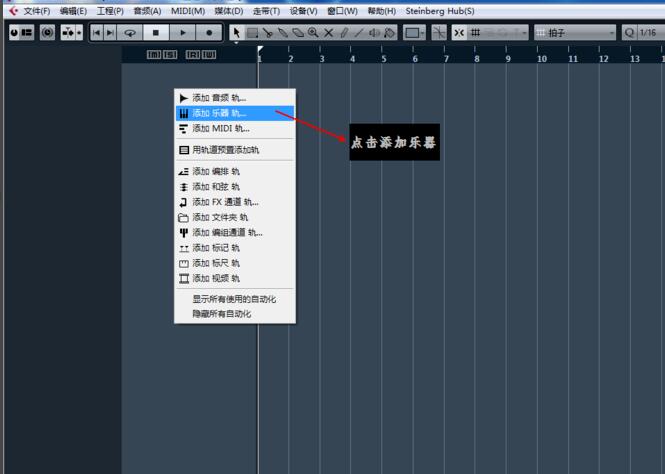The height and width of the screenshot is (474, 665).
Task: Toggle the window layout setup button
Action: [27, 33]
